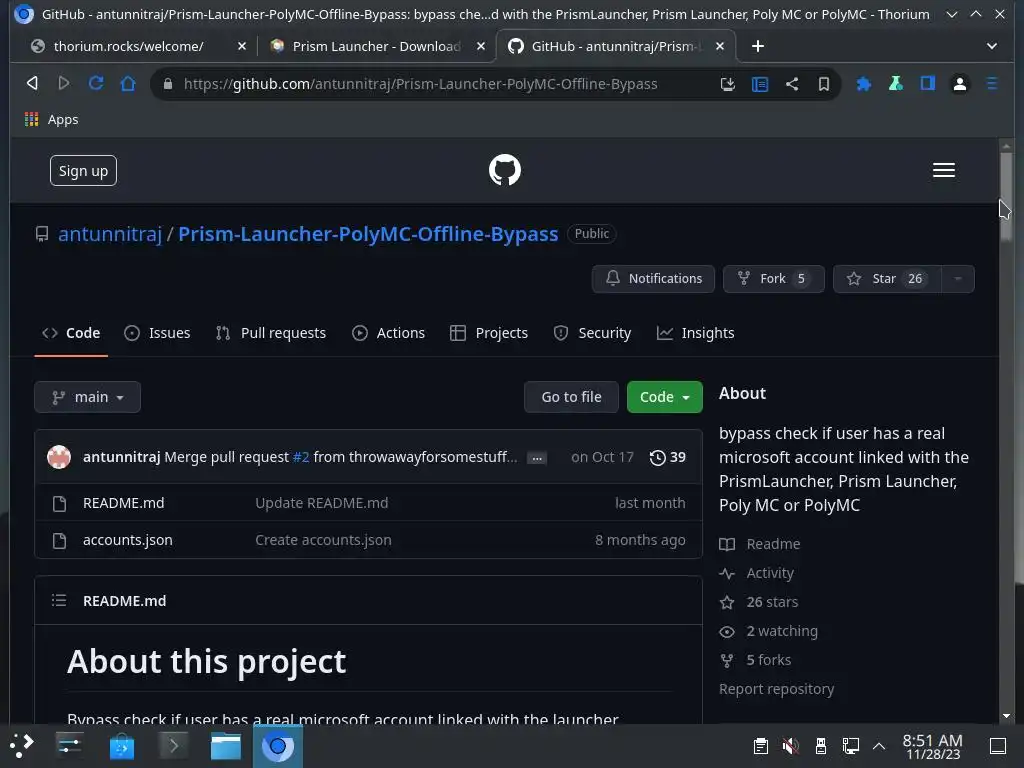Fork the repository with the Fork button
The width and height of the screenshot is (1024, 768).
(x=774, y=279)
